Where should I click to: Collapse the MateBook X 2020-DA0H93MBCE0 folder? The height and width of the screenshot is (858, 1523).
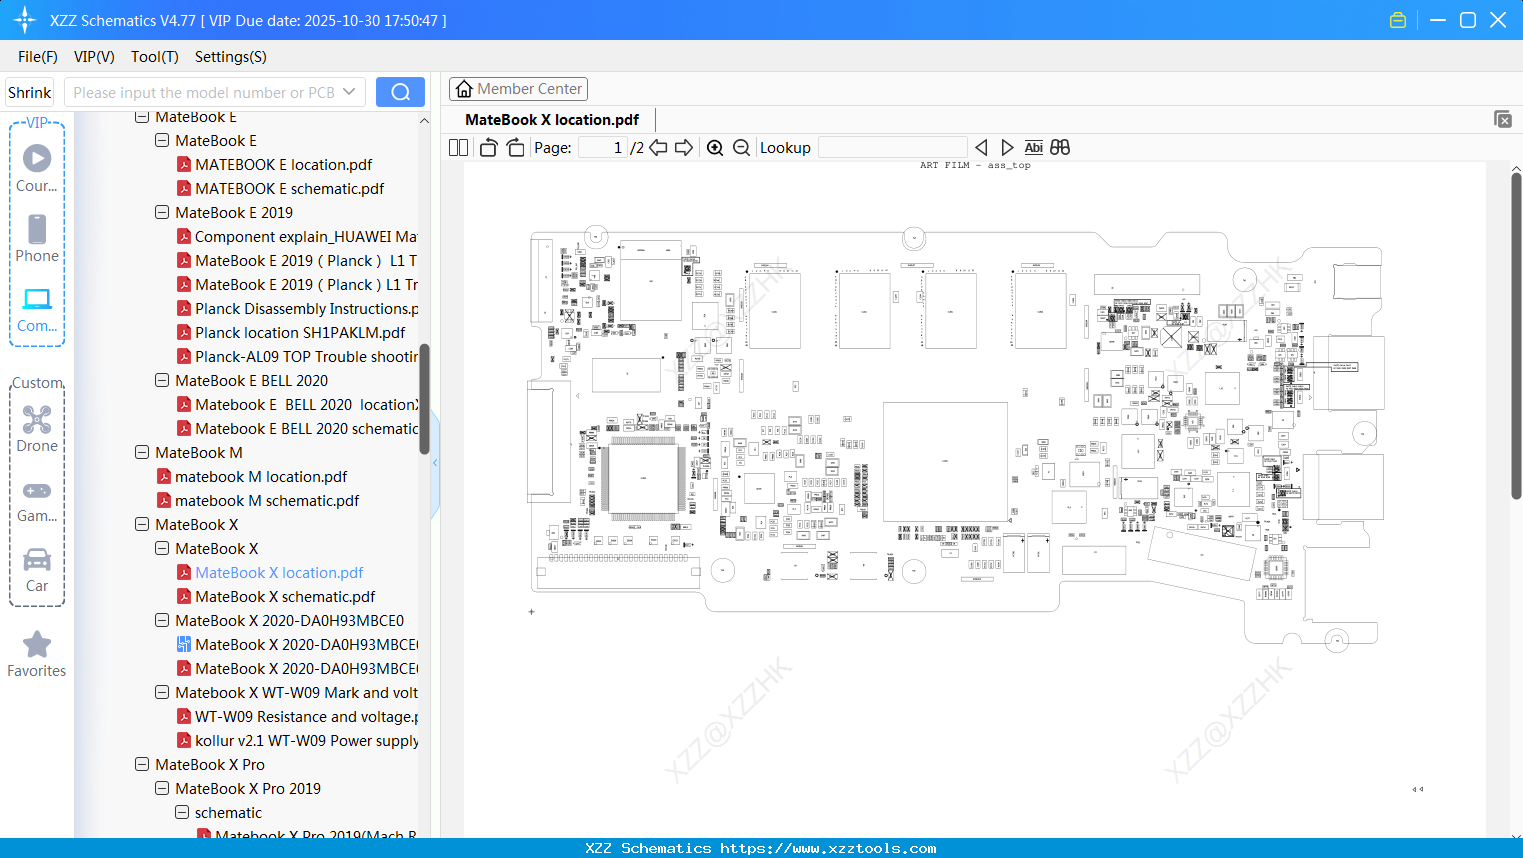tap(162, 620)
